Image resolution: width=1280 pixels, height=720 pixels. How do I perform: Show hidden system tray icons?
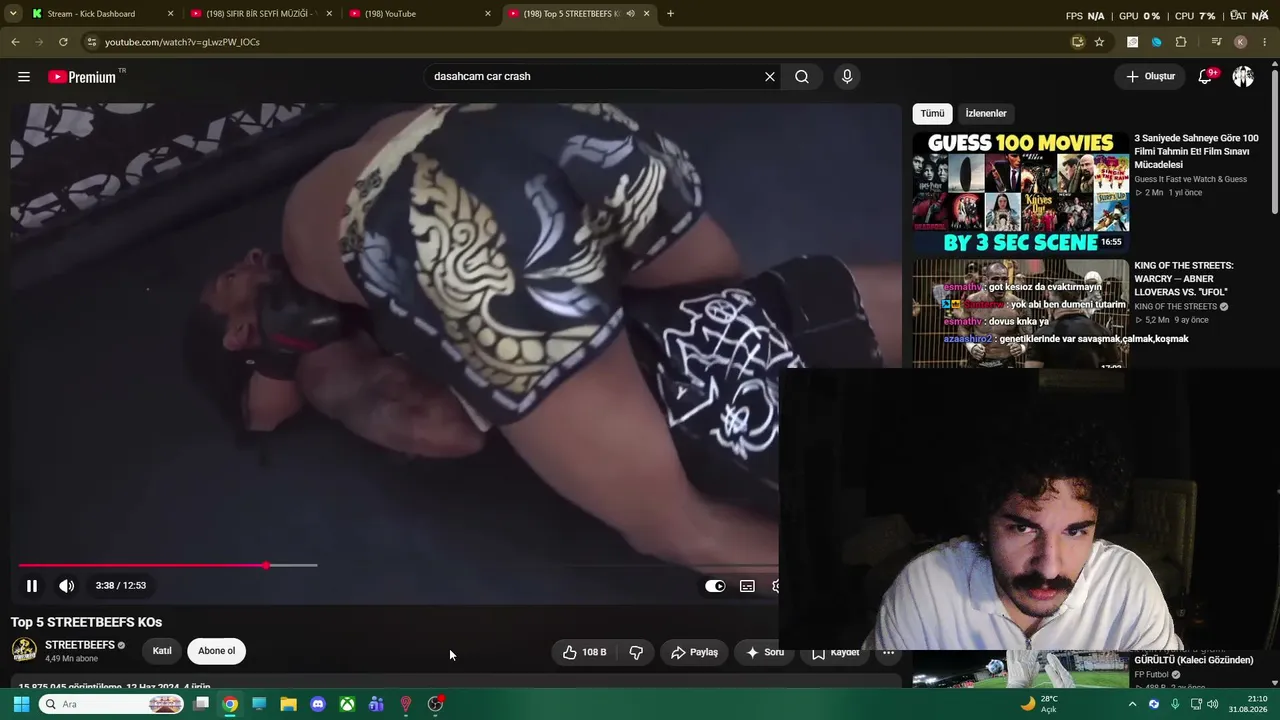(1133, 704)
